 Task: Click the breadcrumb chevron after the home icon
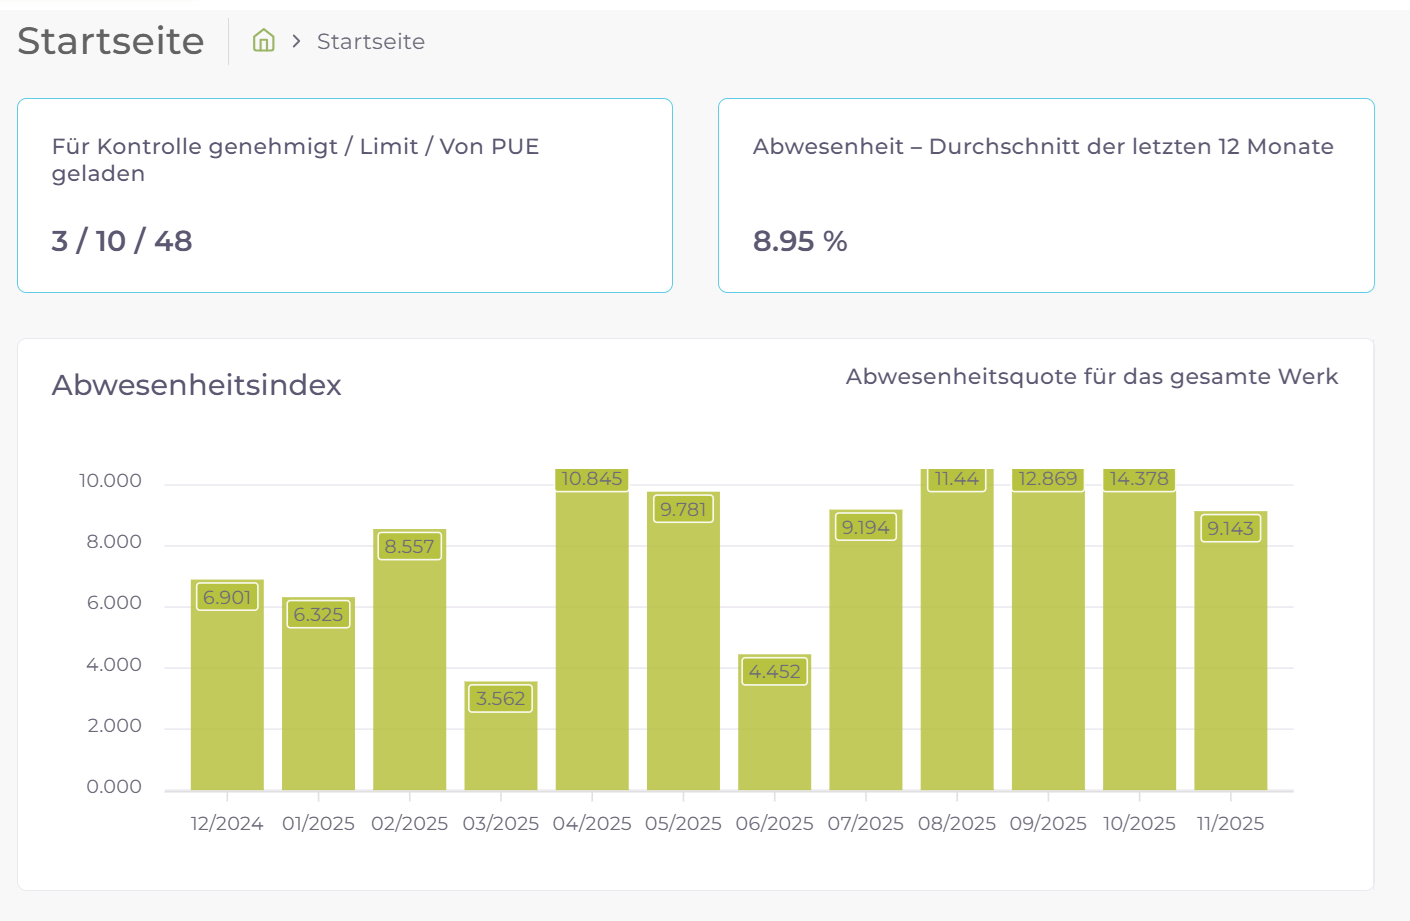(x=295, y=42)
